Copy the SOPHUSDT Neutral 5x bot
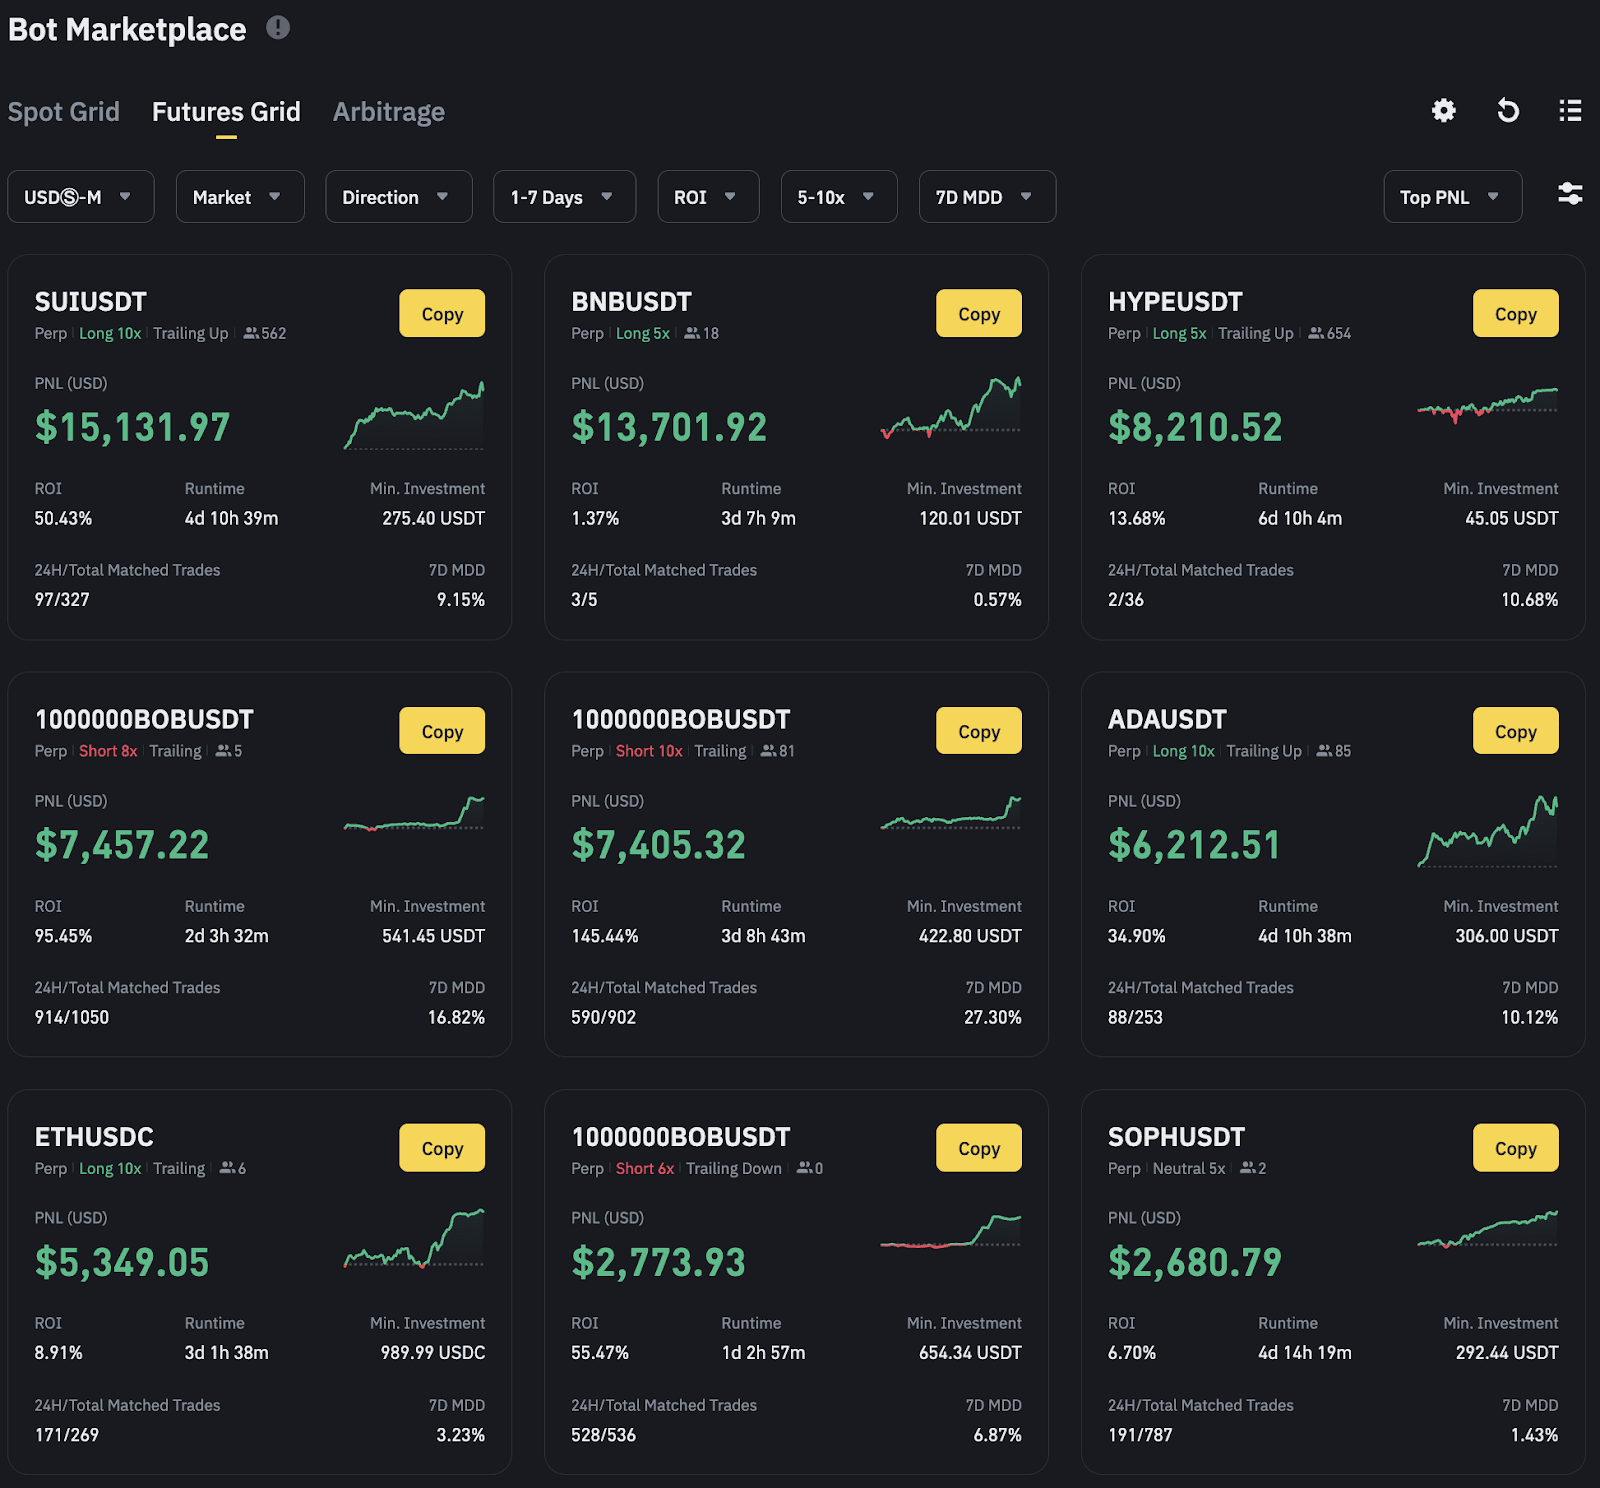Viewport: 1600px width, 1488px height. pos(1515,1147)
